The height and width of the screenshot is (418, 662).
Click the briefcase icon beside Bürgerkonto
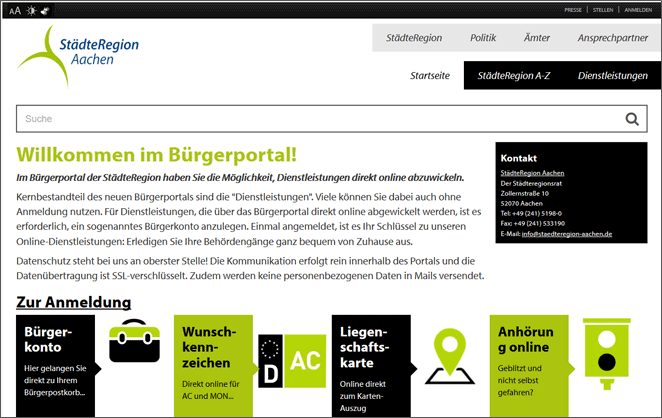(134, 341)
